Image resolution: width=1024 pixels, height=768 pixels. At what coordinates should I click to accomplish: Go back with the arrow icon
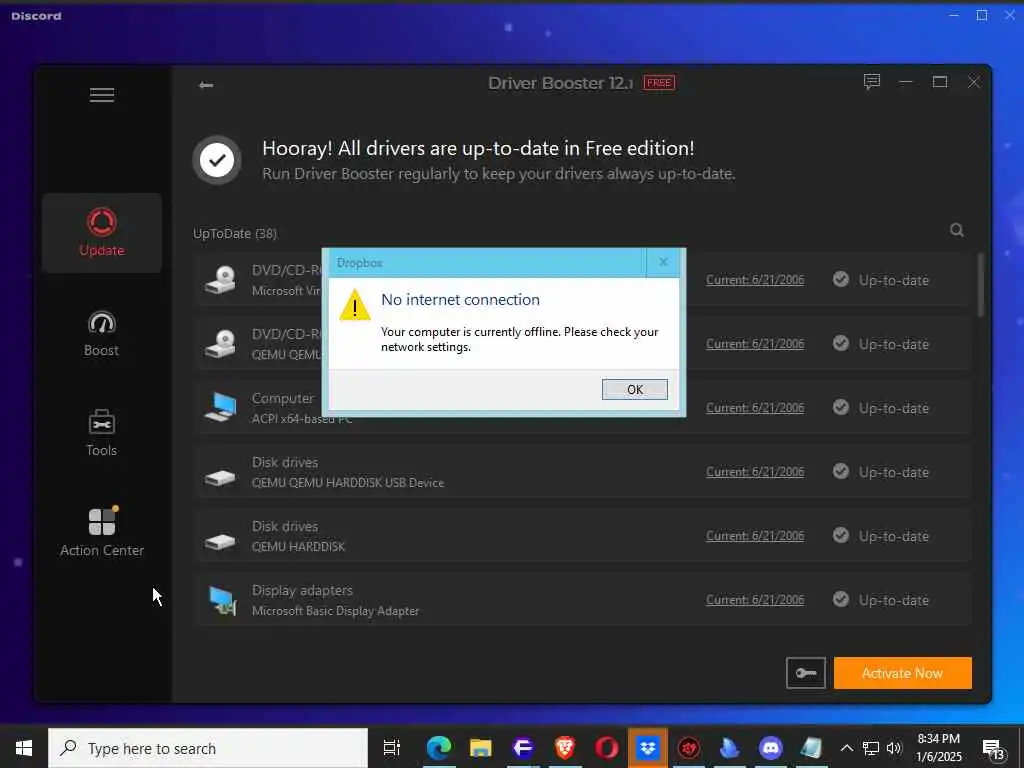(x=206, y=85)
